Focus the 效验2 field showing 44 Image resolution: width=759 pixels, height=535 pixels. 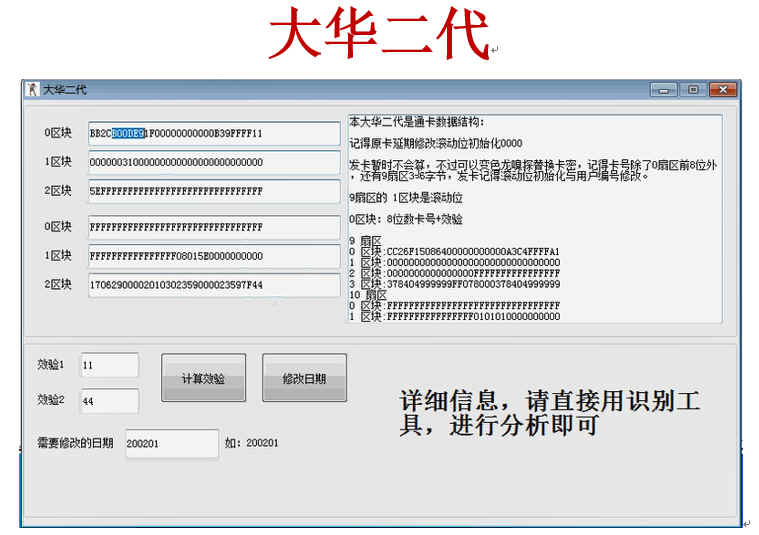[x=108, y=400]
